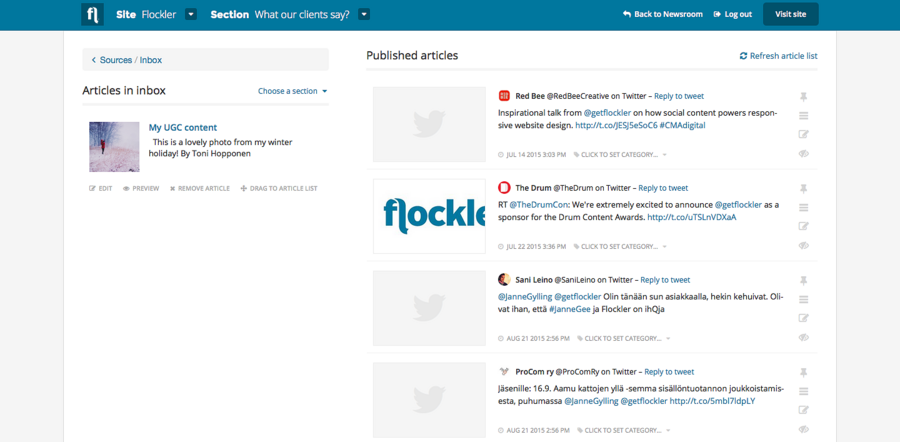This screenshot has width=900, height=442.
Task: Reply to ProCom ry tweet
Action: tap(669, 371)
